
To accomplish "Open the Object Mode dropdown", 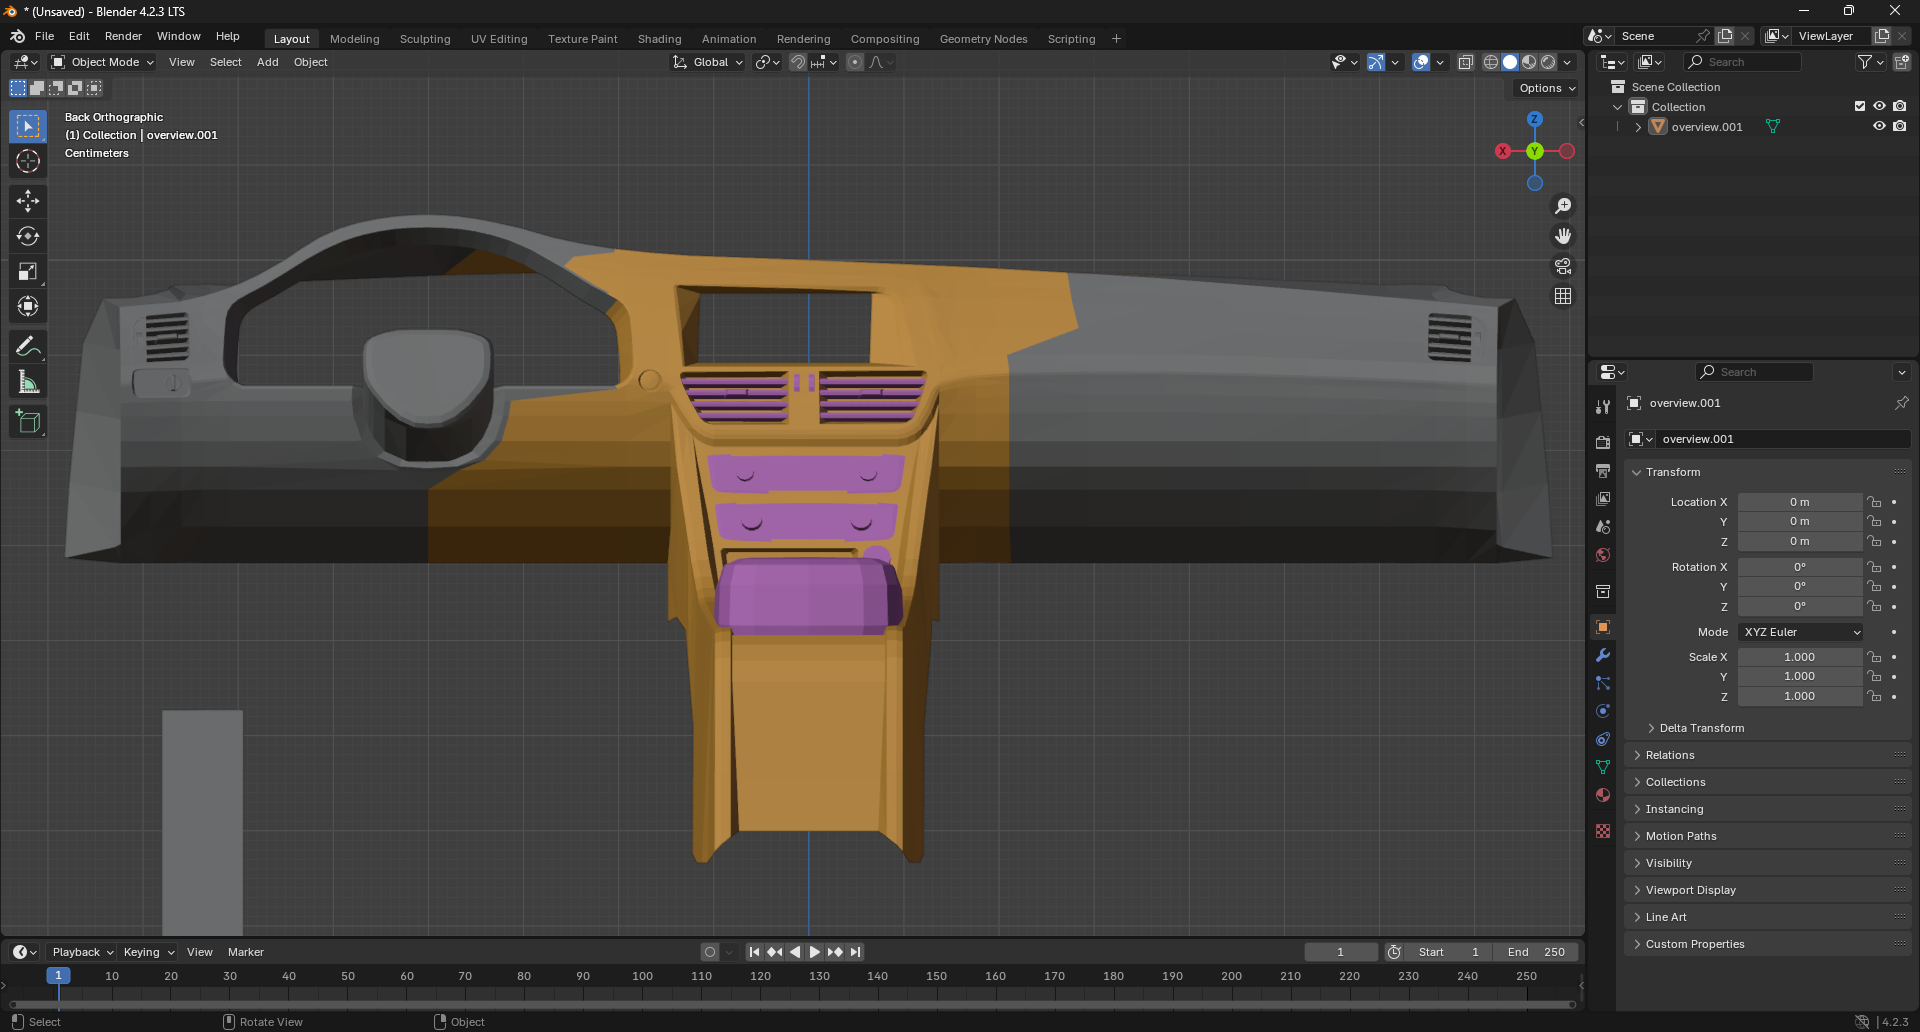I will point(103,62).
